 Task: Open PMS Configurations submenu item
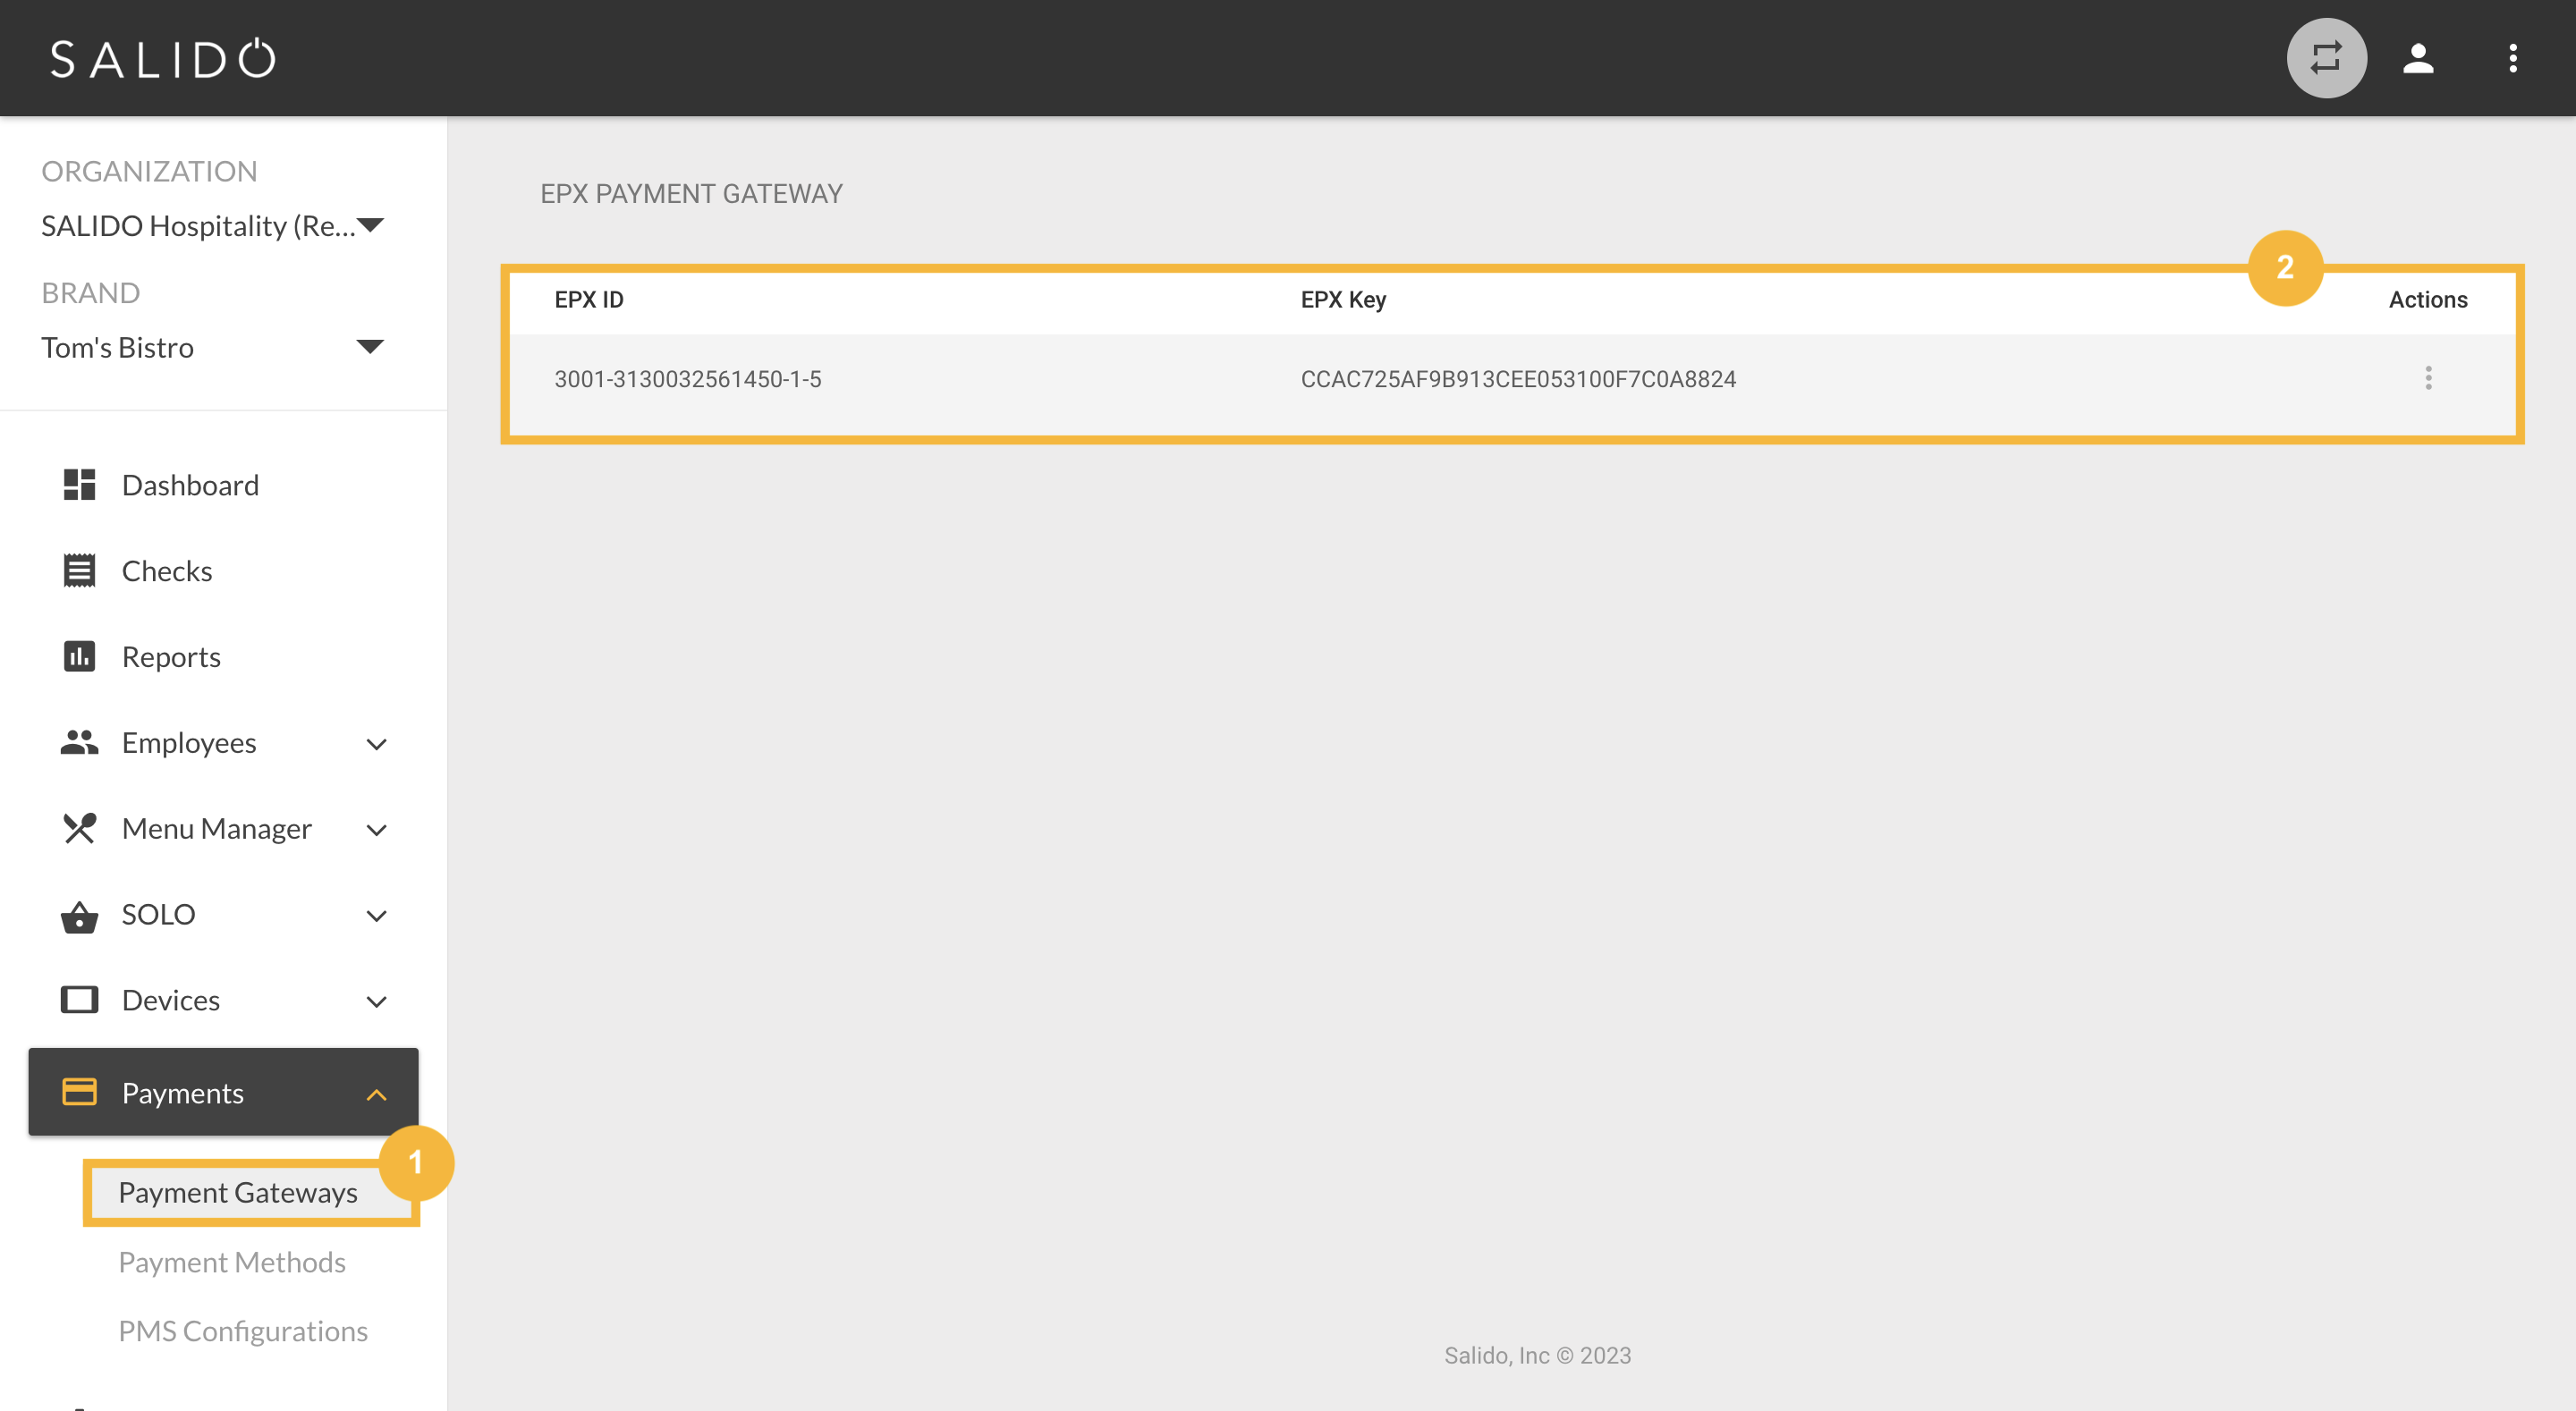[243, 1331]
